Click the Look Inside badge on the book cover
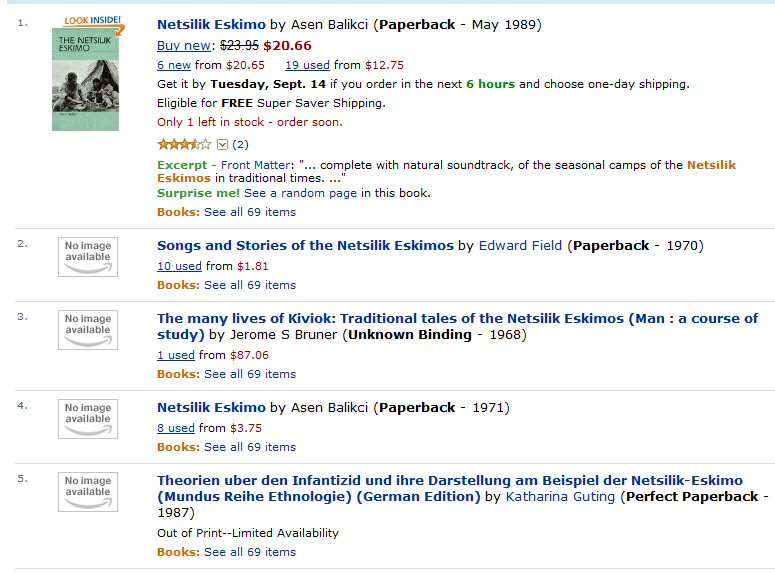This screenshot has height=573, width=775. (x=94, y=22)
